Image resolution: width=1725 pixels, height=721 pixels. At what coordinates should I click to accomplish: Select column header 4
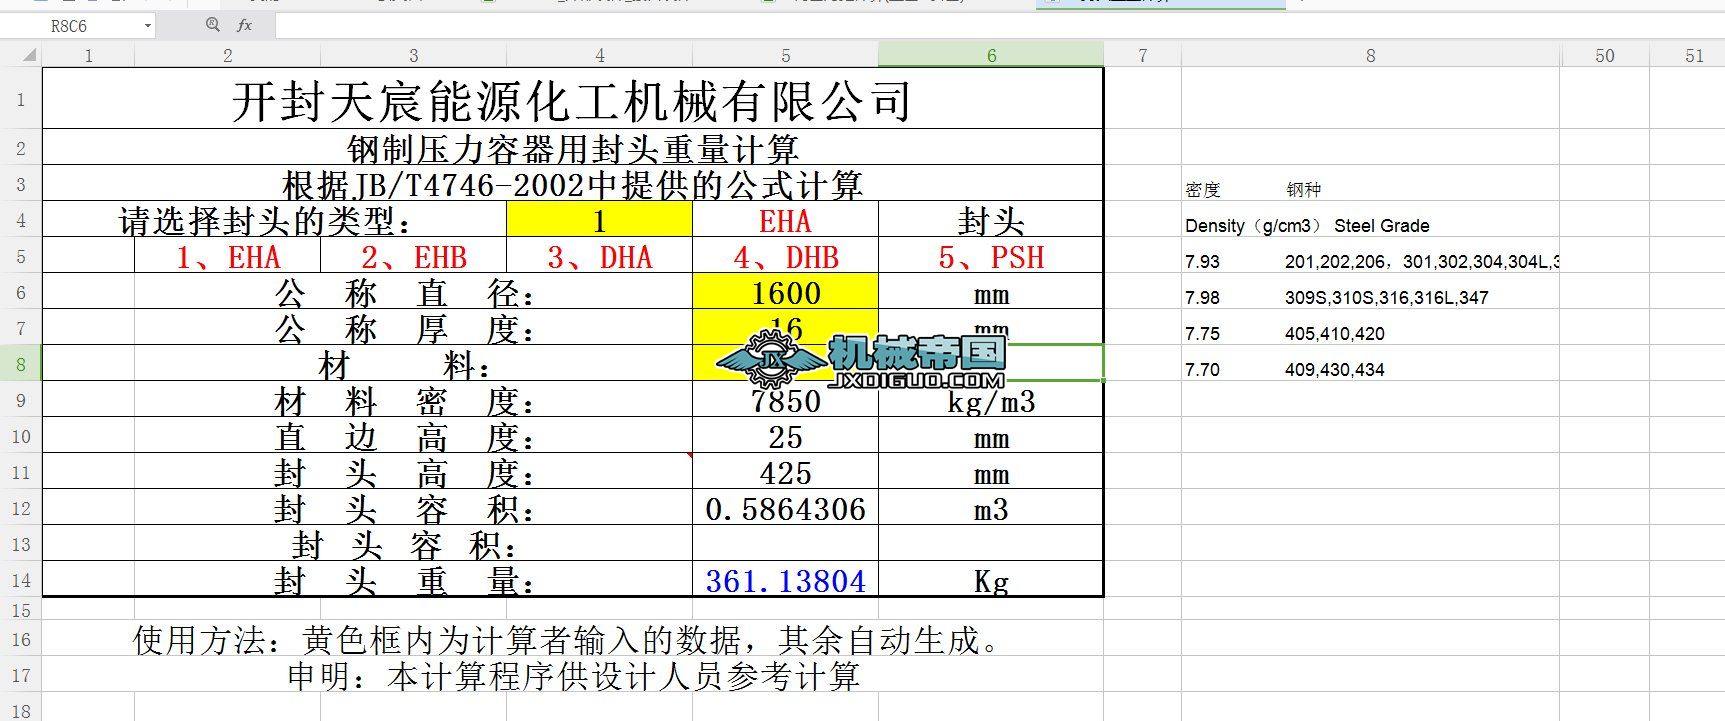point(599,56)
